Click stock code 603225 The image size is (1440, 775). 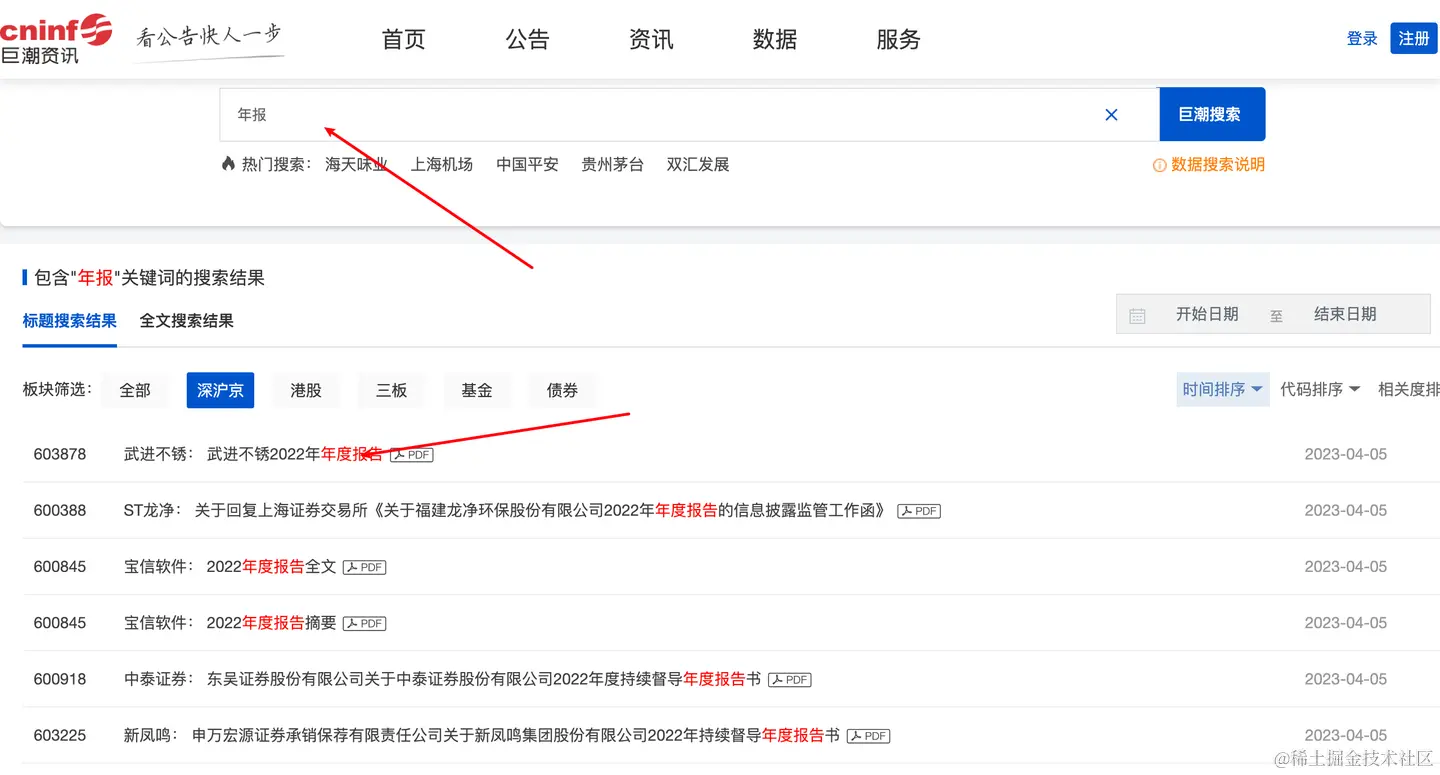point(60,735)
